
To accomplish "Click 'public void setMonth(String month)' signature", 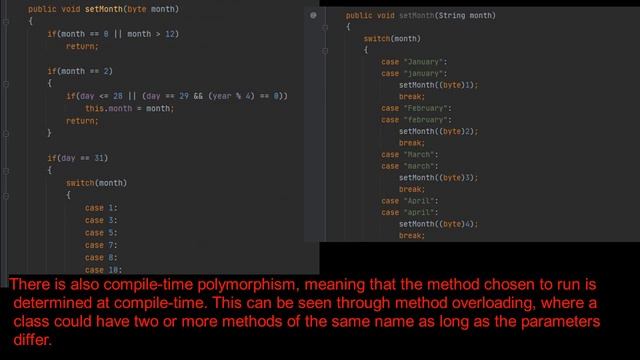I will tap(421, 16).
